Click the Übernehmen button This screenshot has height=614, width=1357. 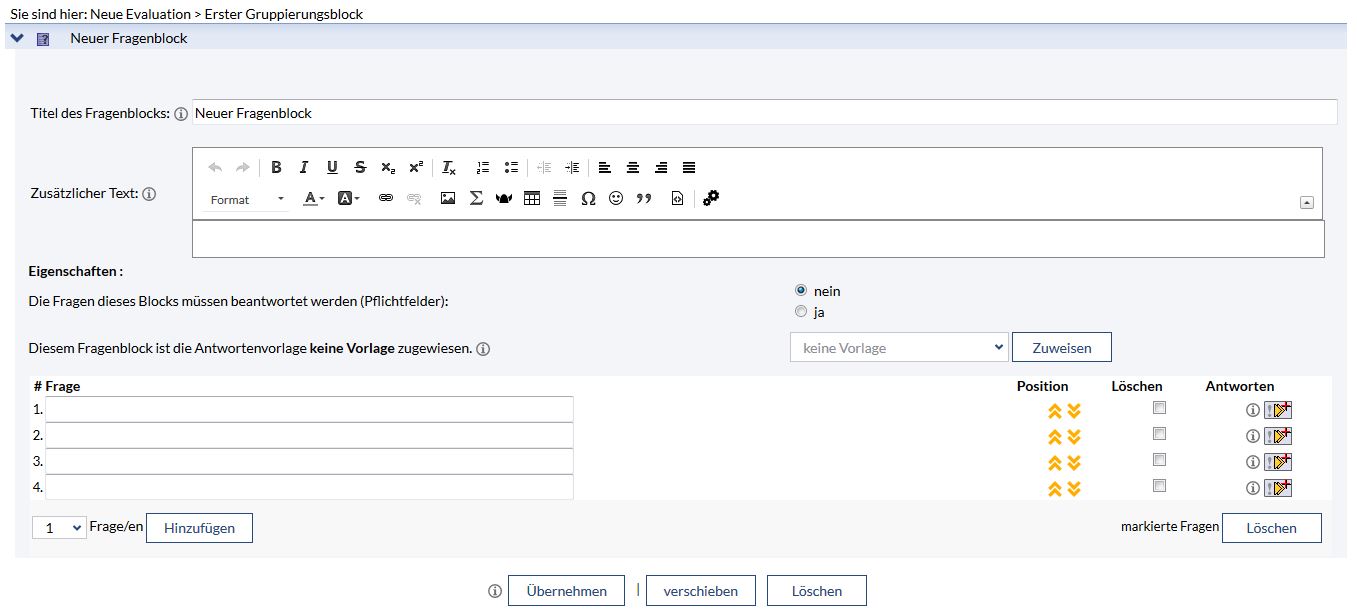coord(566,591)
